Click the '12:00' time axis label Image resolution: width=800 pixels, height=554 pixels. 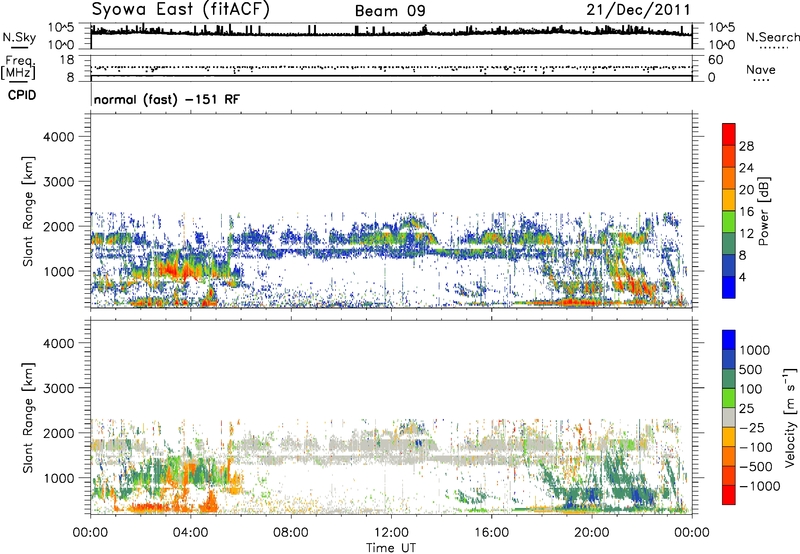[x=391, y=533]
